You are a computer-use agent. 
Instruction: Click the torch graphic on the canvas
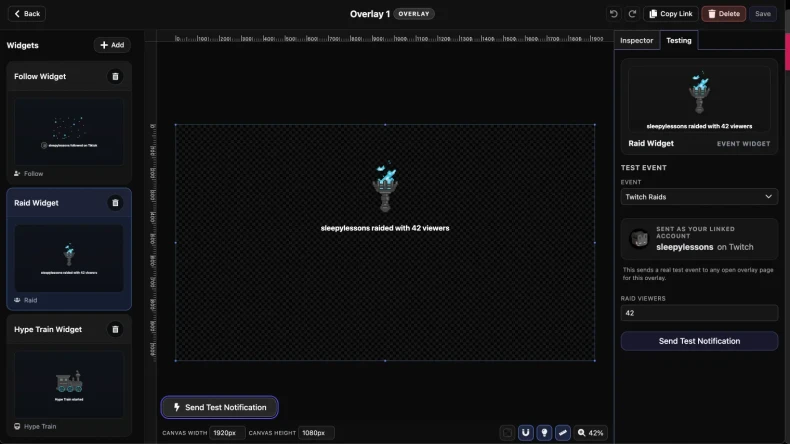pyautogui.click(x=385, y=187)
